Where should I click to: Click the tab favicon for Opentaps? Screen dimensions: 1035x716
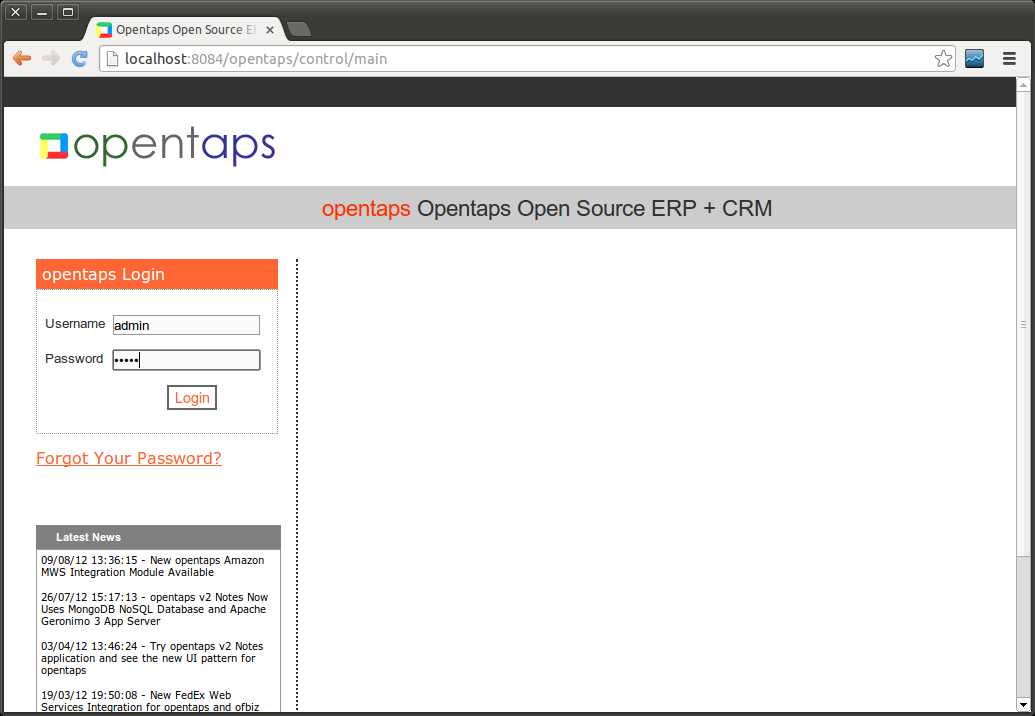(x=104, y=30)
